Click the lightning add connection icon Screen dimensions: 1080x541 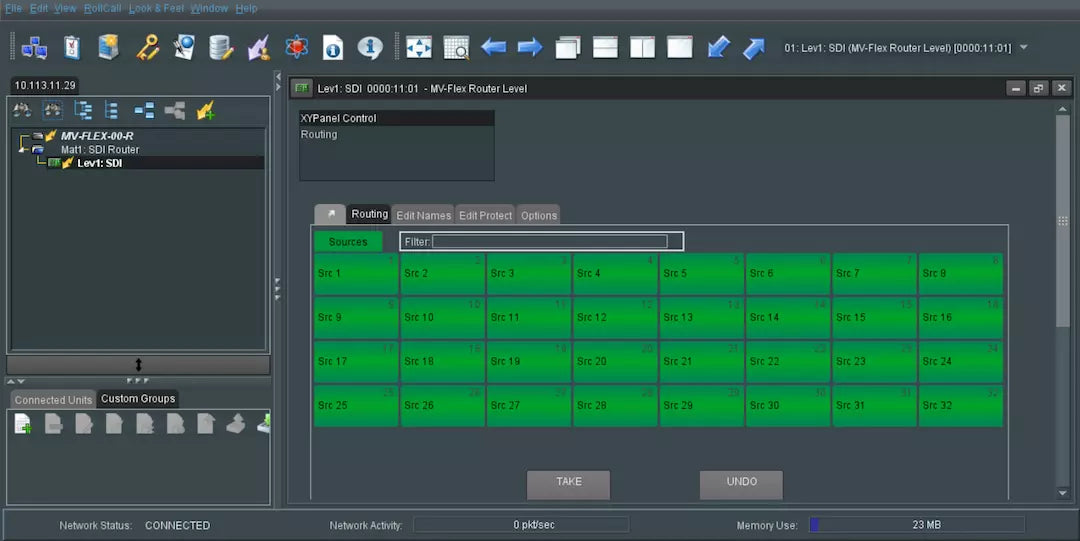point(205,110)
